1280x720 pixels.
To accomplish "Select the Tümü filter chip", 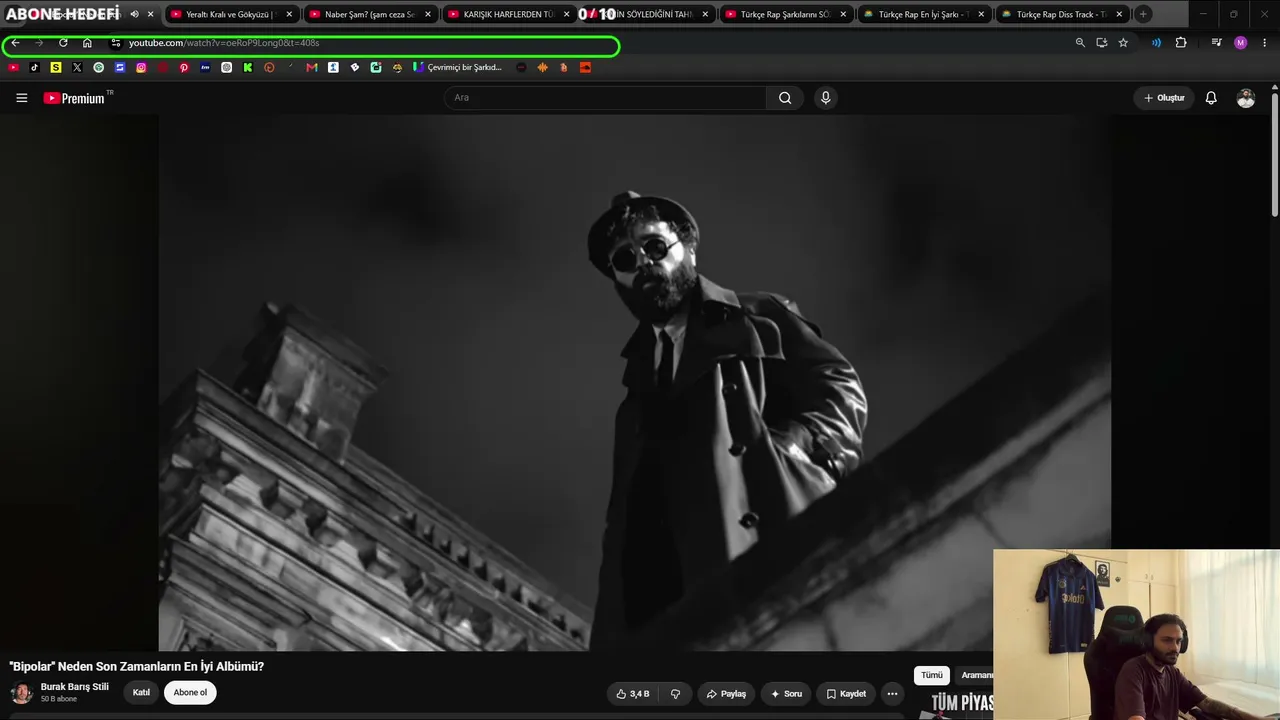I will [x=932, y=675].
